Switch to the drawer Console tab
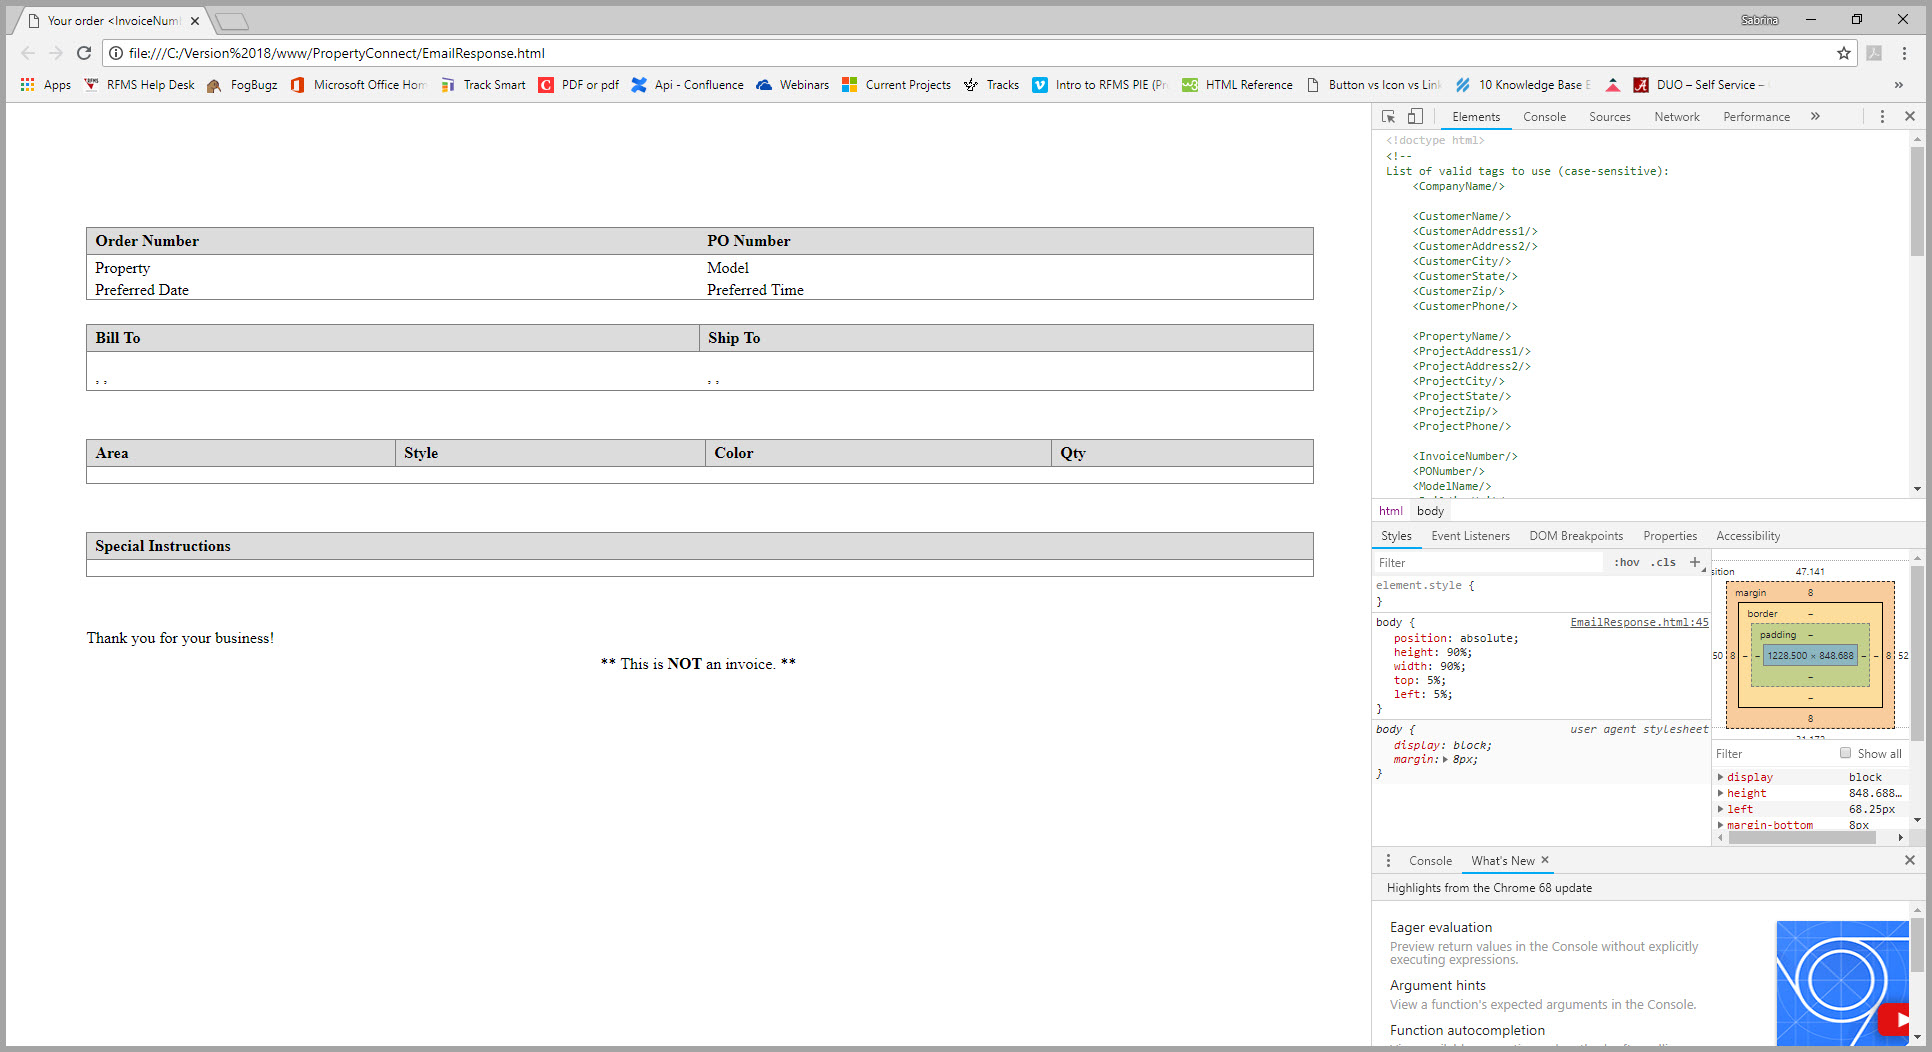1932x1052 pixels. tap(1430, 861)
